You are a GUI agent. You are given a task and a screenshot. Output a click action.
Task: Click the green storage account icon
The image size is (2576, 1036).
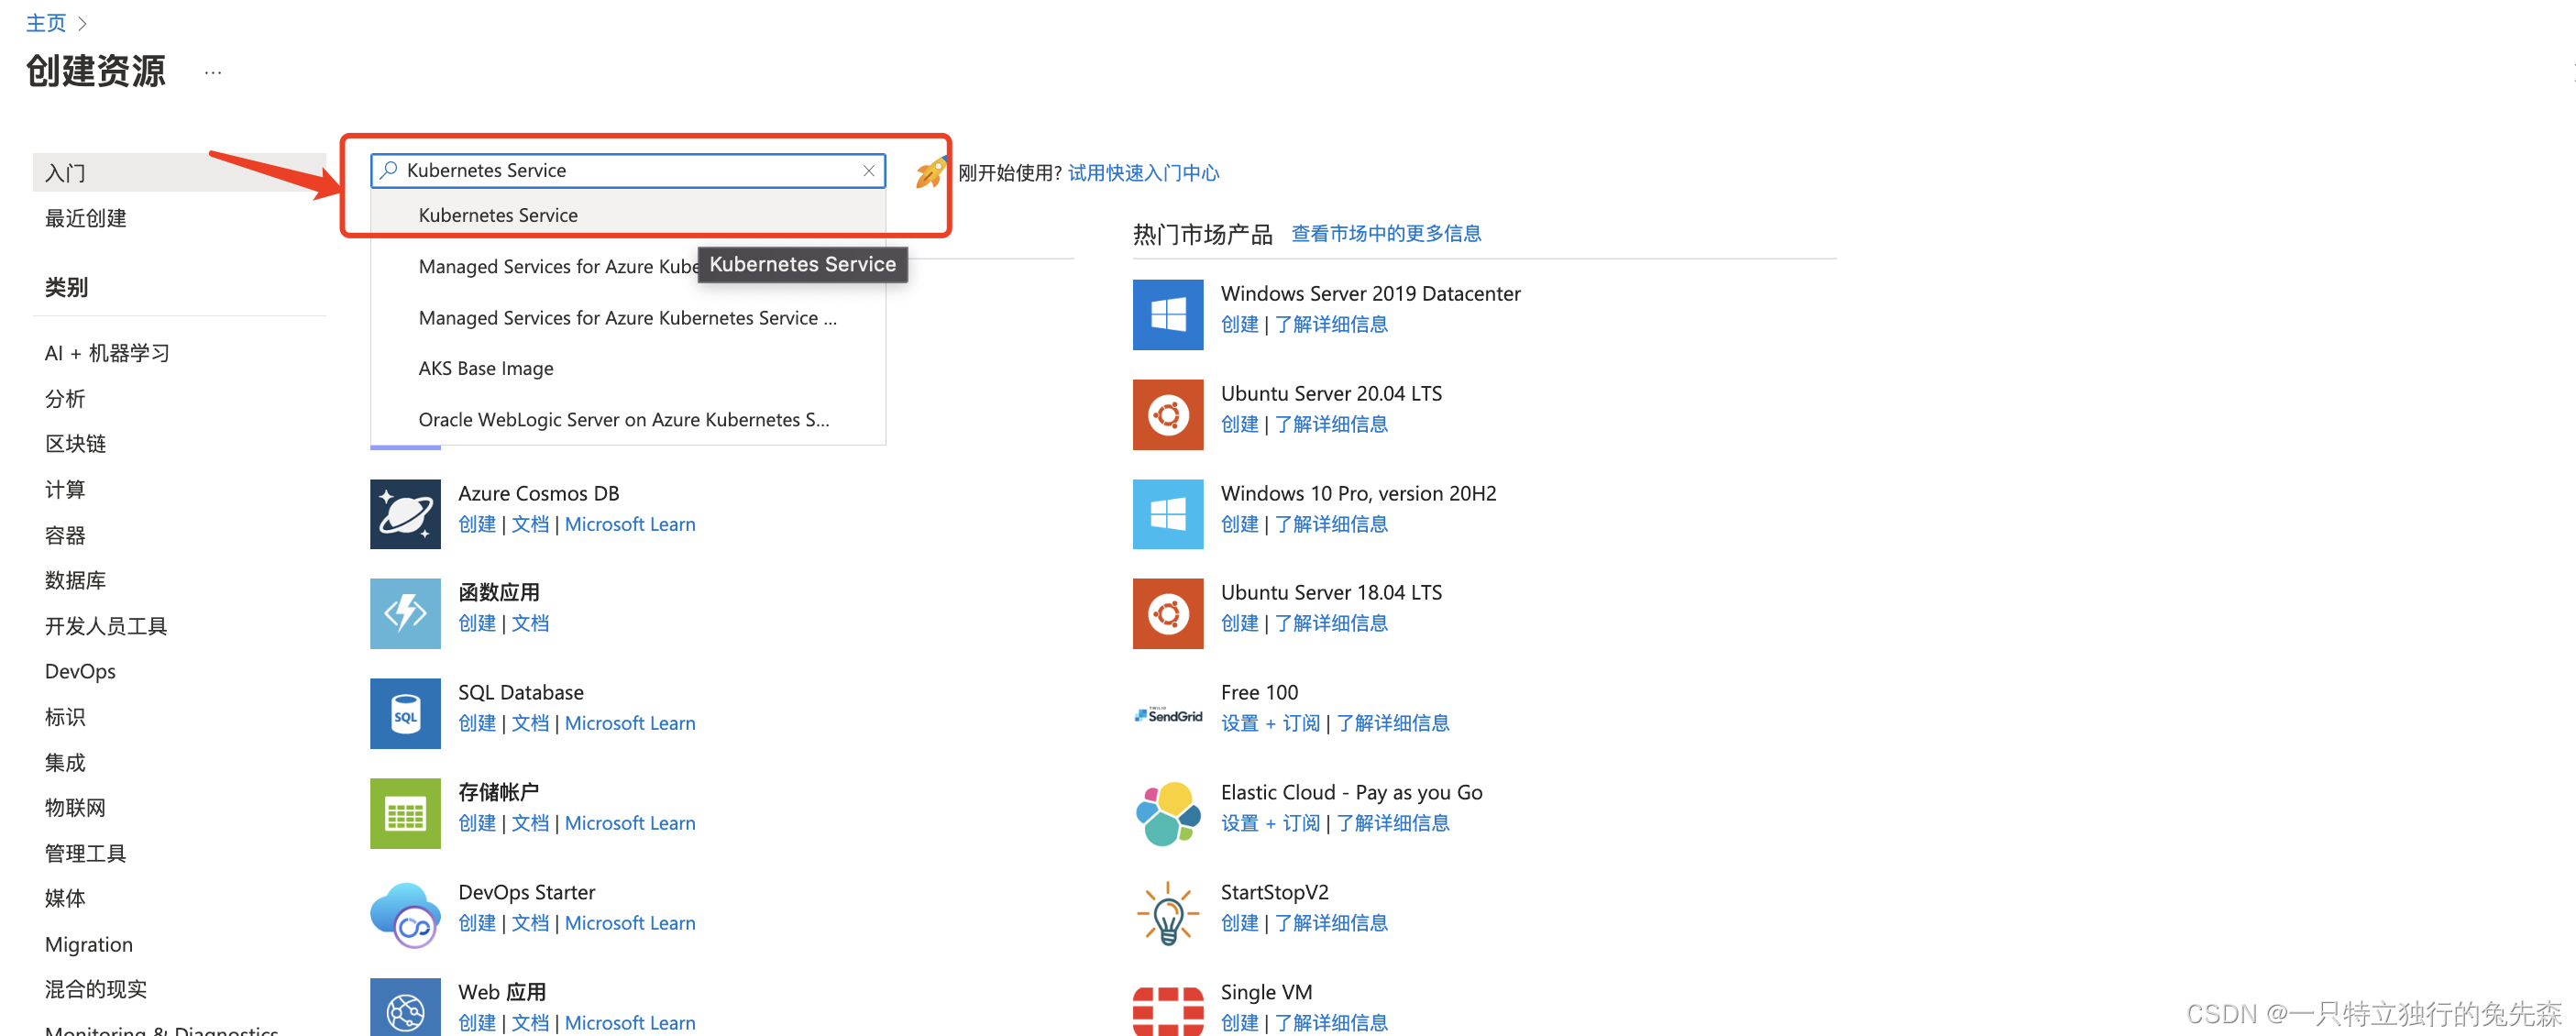click(x=405, y=813)
